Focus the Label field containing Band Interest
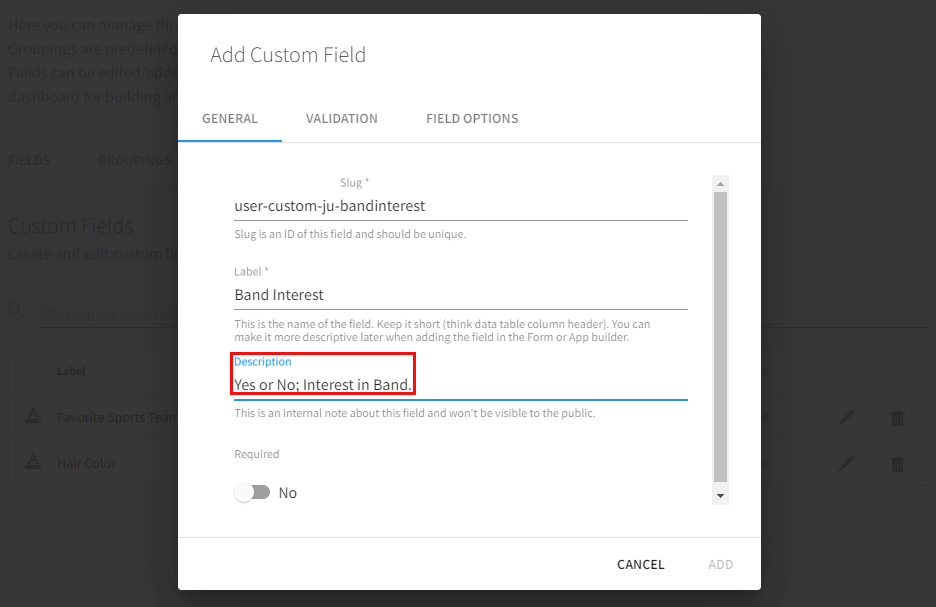The image size is (936, 607). click(460, 295)
